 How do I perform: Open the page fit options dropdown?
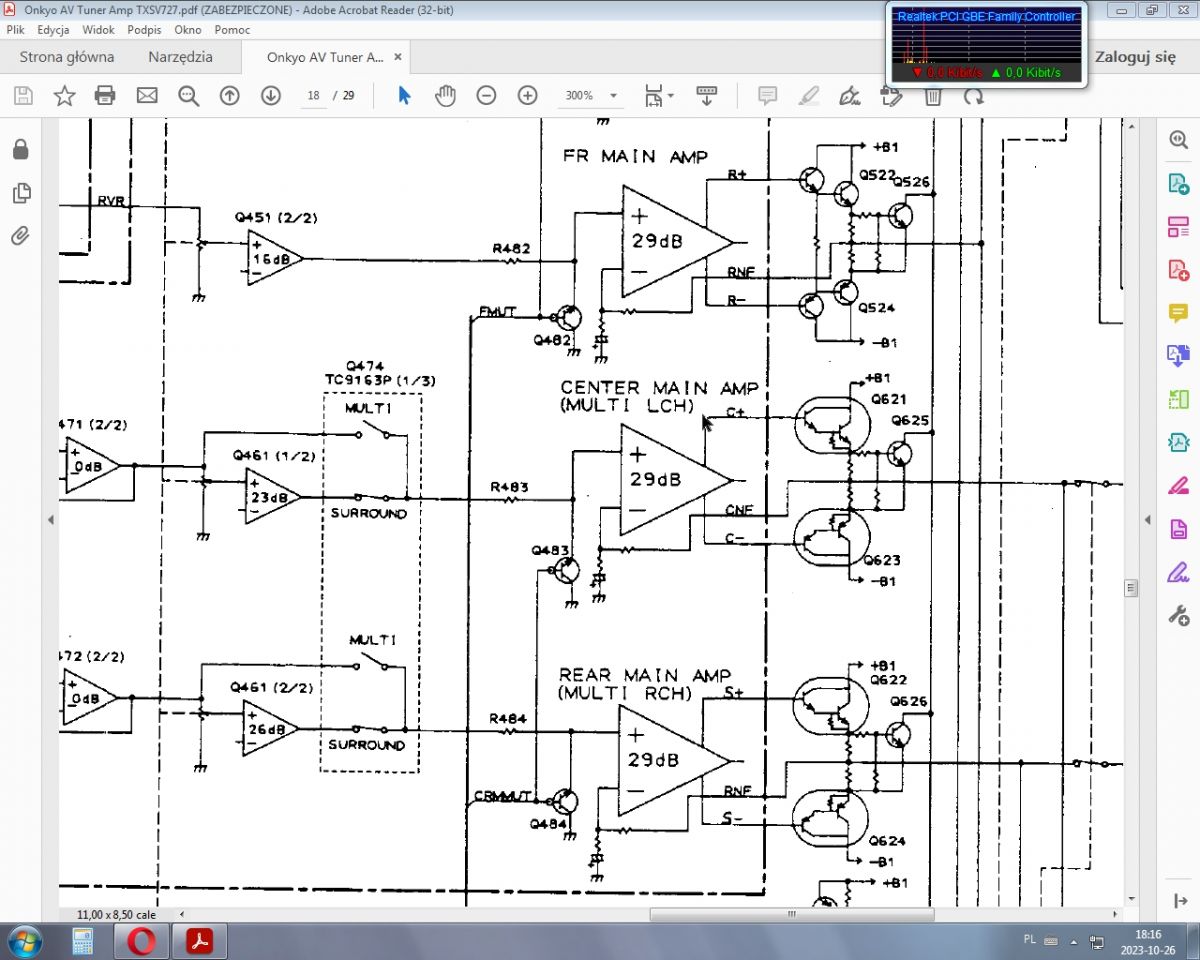[x=659, y=95]
